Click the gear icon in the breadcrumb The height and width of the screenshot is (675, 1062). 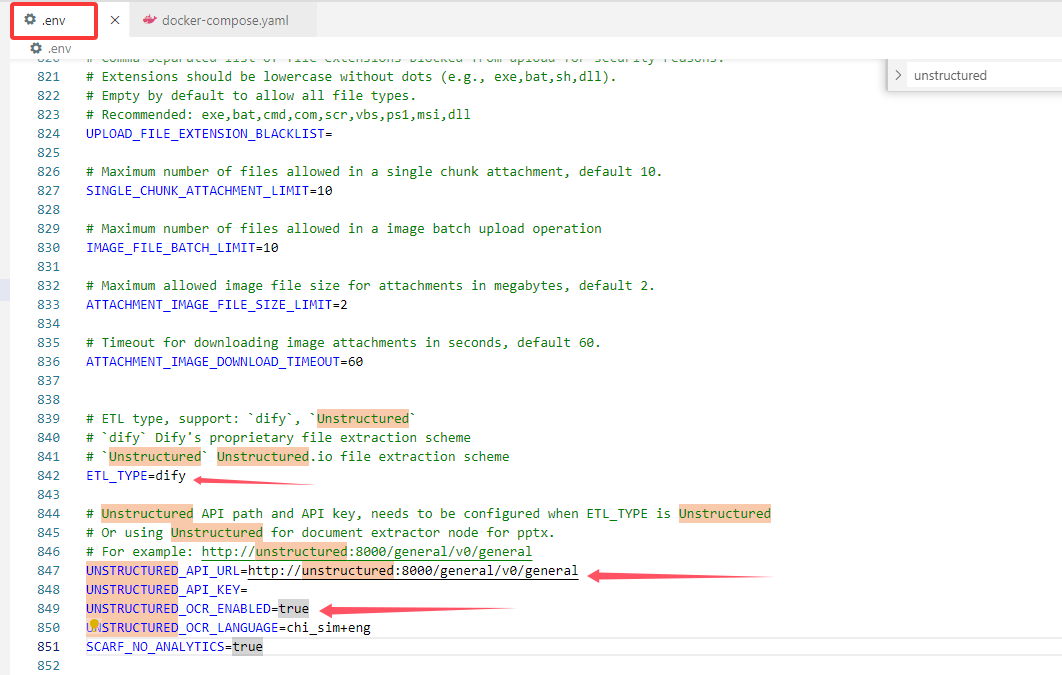36,48
